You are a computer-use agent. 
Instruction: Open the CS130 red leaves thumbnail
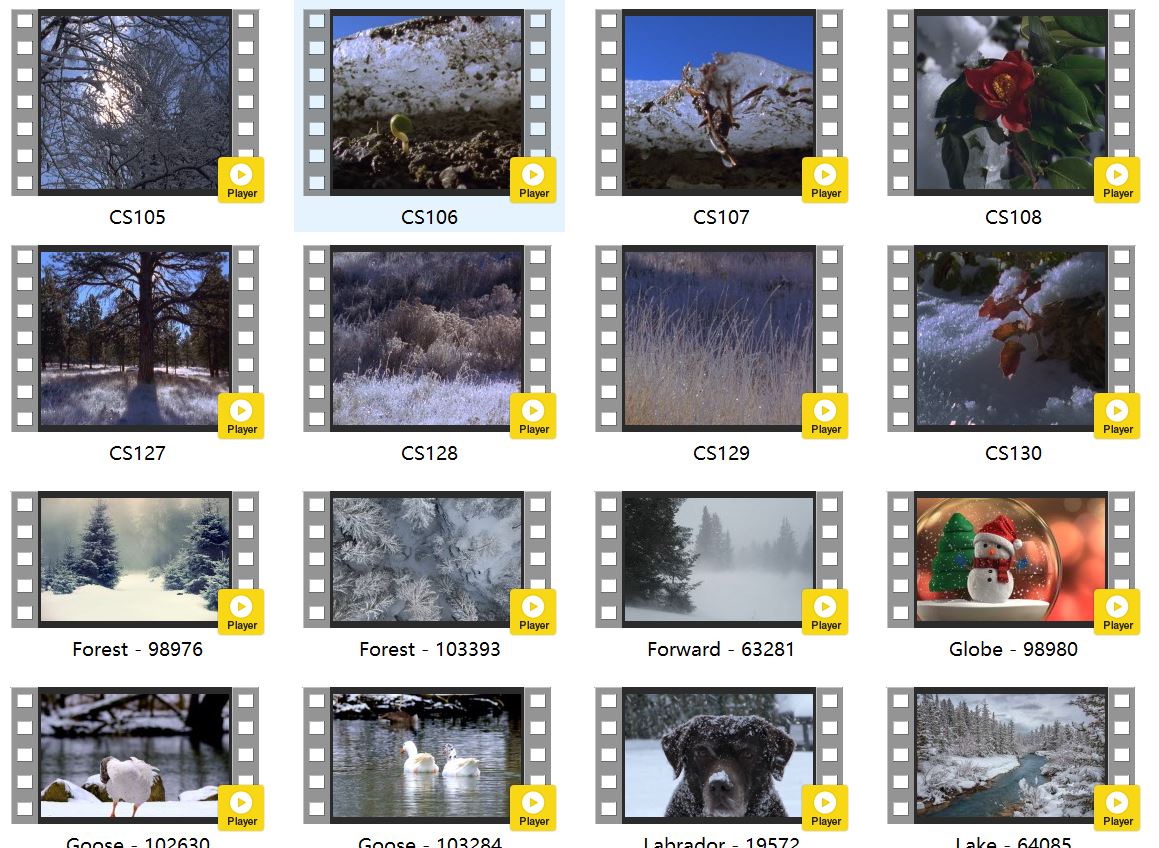tap(1010, 338)
